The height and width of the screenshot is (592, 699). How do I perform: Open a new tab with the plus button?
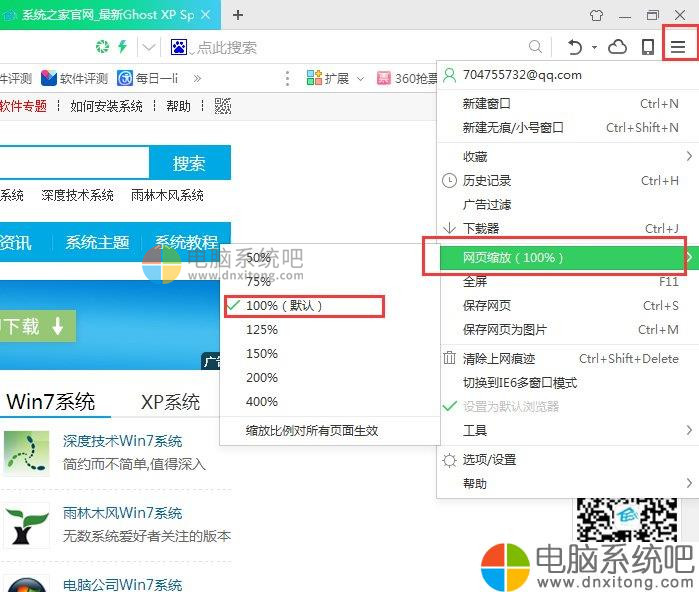tap(238, 15)
